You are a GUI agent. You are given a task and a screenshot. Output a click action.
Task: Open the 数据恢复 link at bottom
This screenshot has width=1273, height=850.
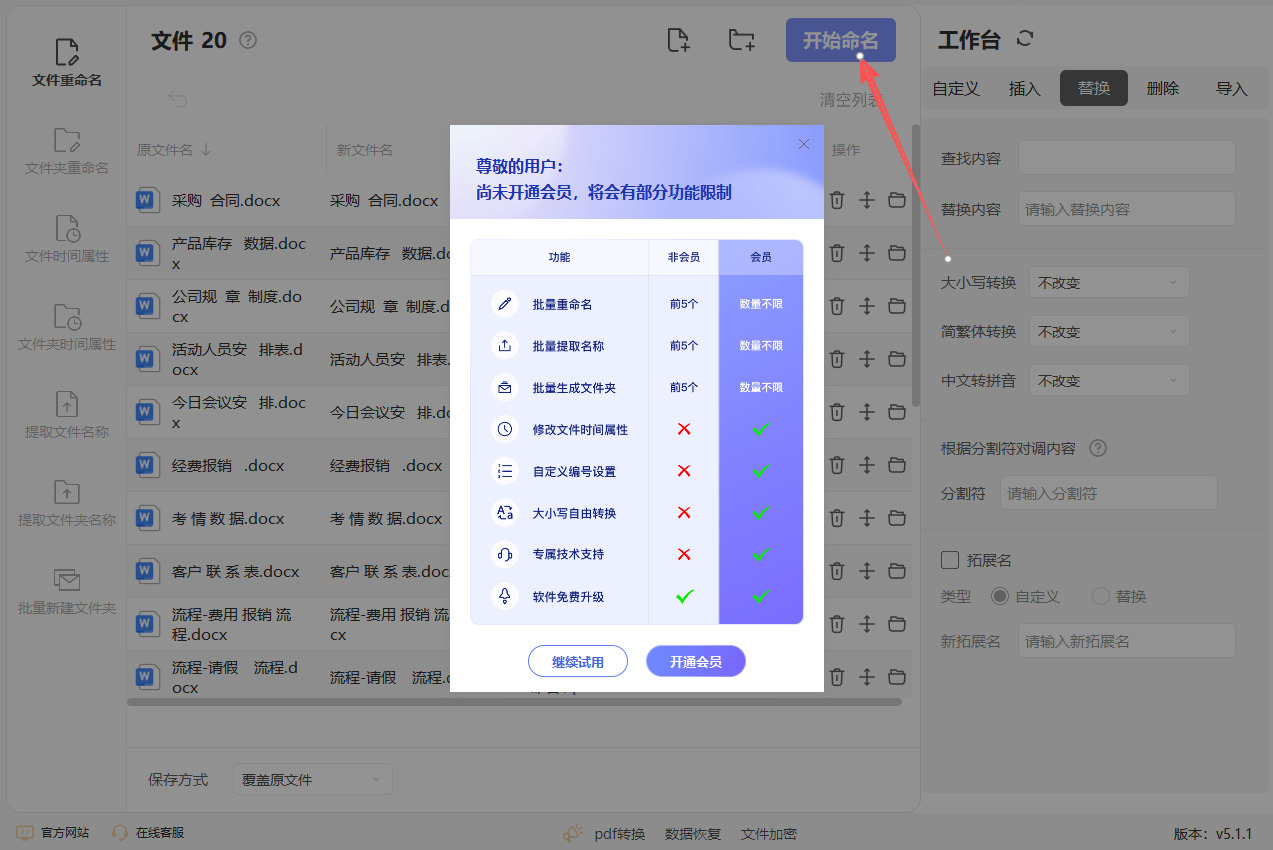coord(693,834)
